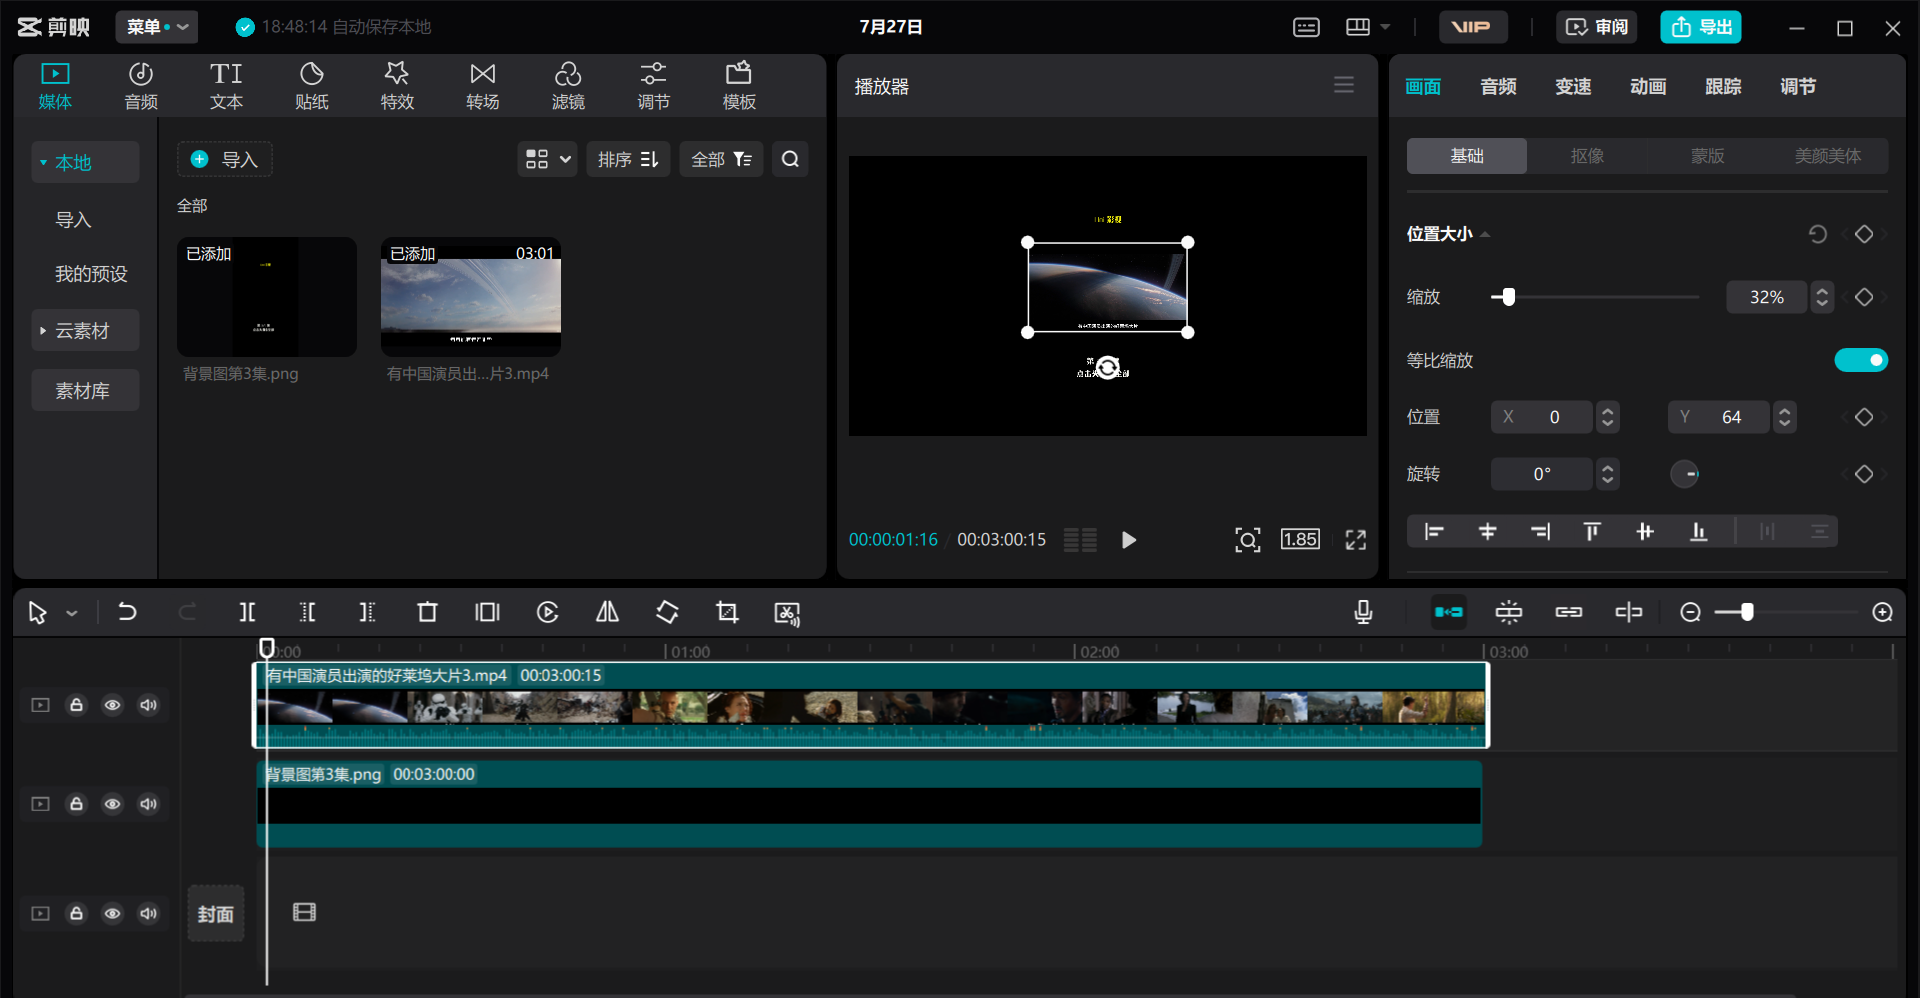Open the layout dropdown arrow in title bar
This screenshot has width=1920, height=998.
click(1385, 27)
